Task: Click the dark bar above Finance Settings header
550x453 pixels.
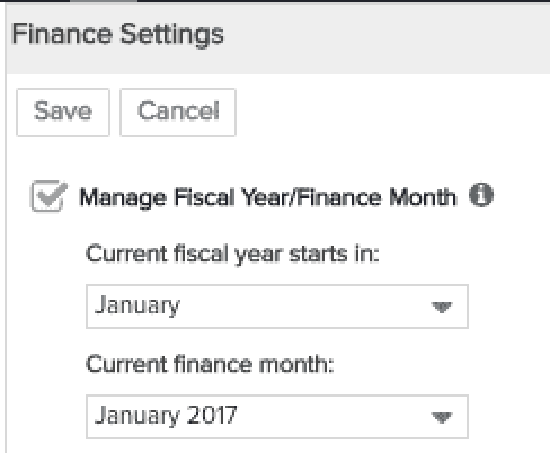Action: click(x=344, y=1)
